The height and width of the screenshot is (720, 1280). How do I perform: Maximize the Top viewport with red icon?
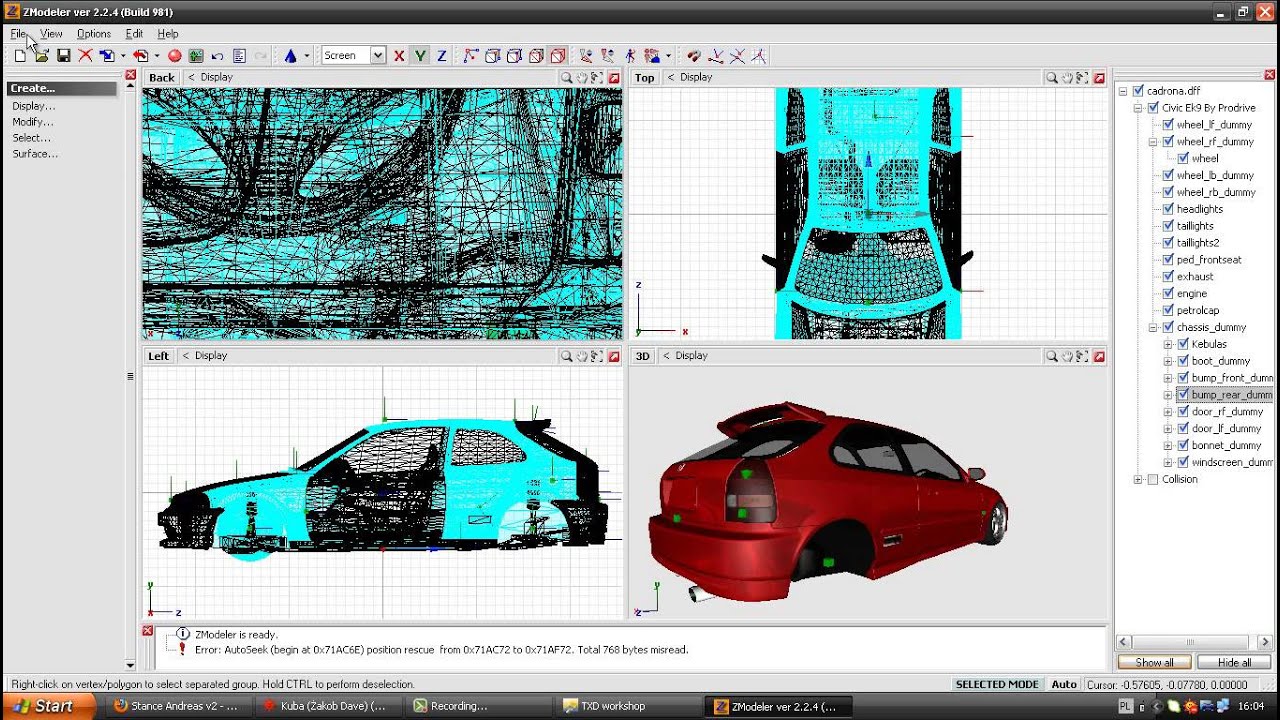click(x=1099, y=77)
